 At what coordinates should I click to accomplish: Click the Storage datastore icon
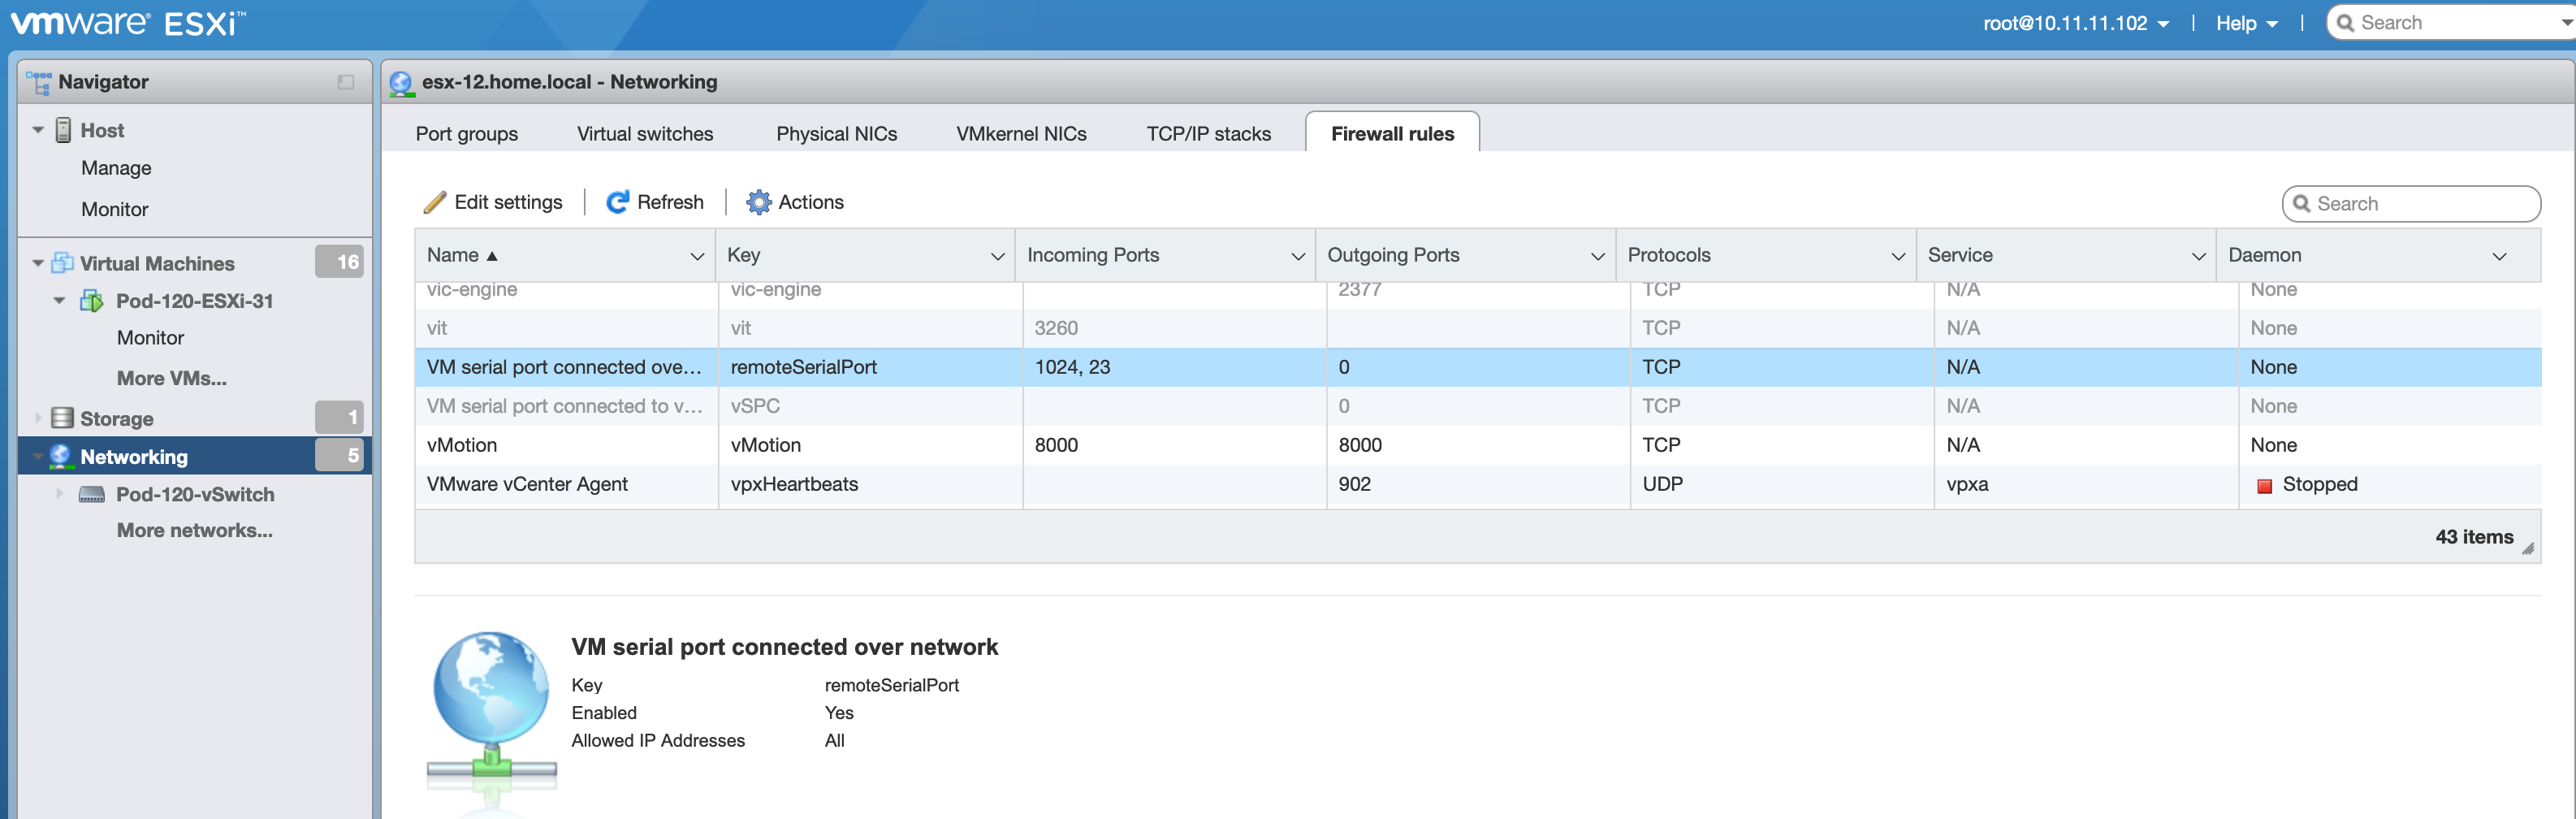pos(62,418)
